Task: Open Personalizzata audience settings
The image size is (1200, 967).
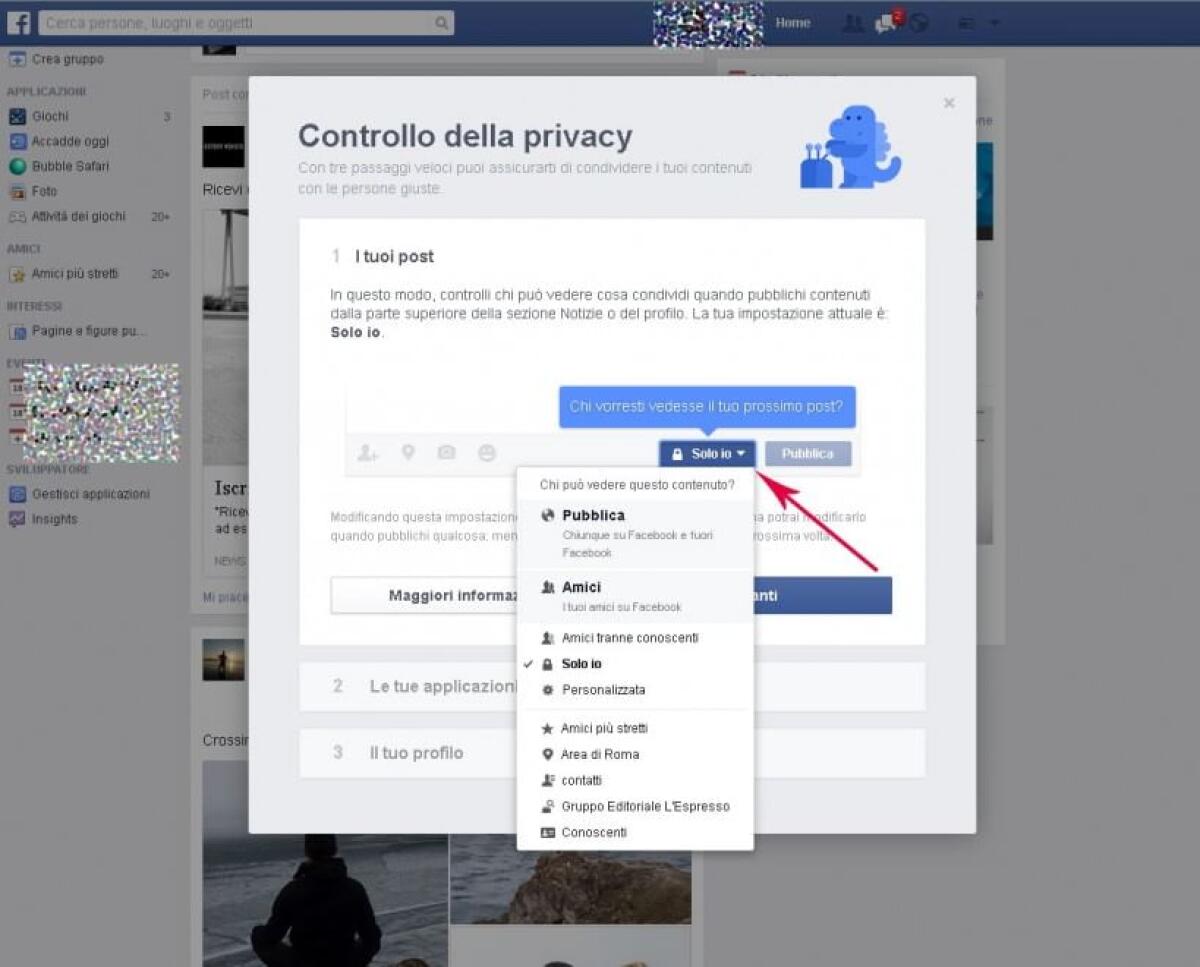Action: (x=603, y=690)
